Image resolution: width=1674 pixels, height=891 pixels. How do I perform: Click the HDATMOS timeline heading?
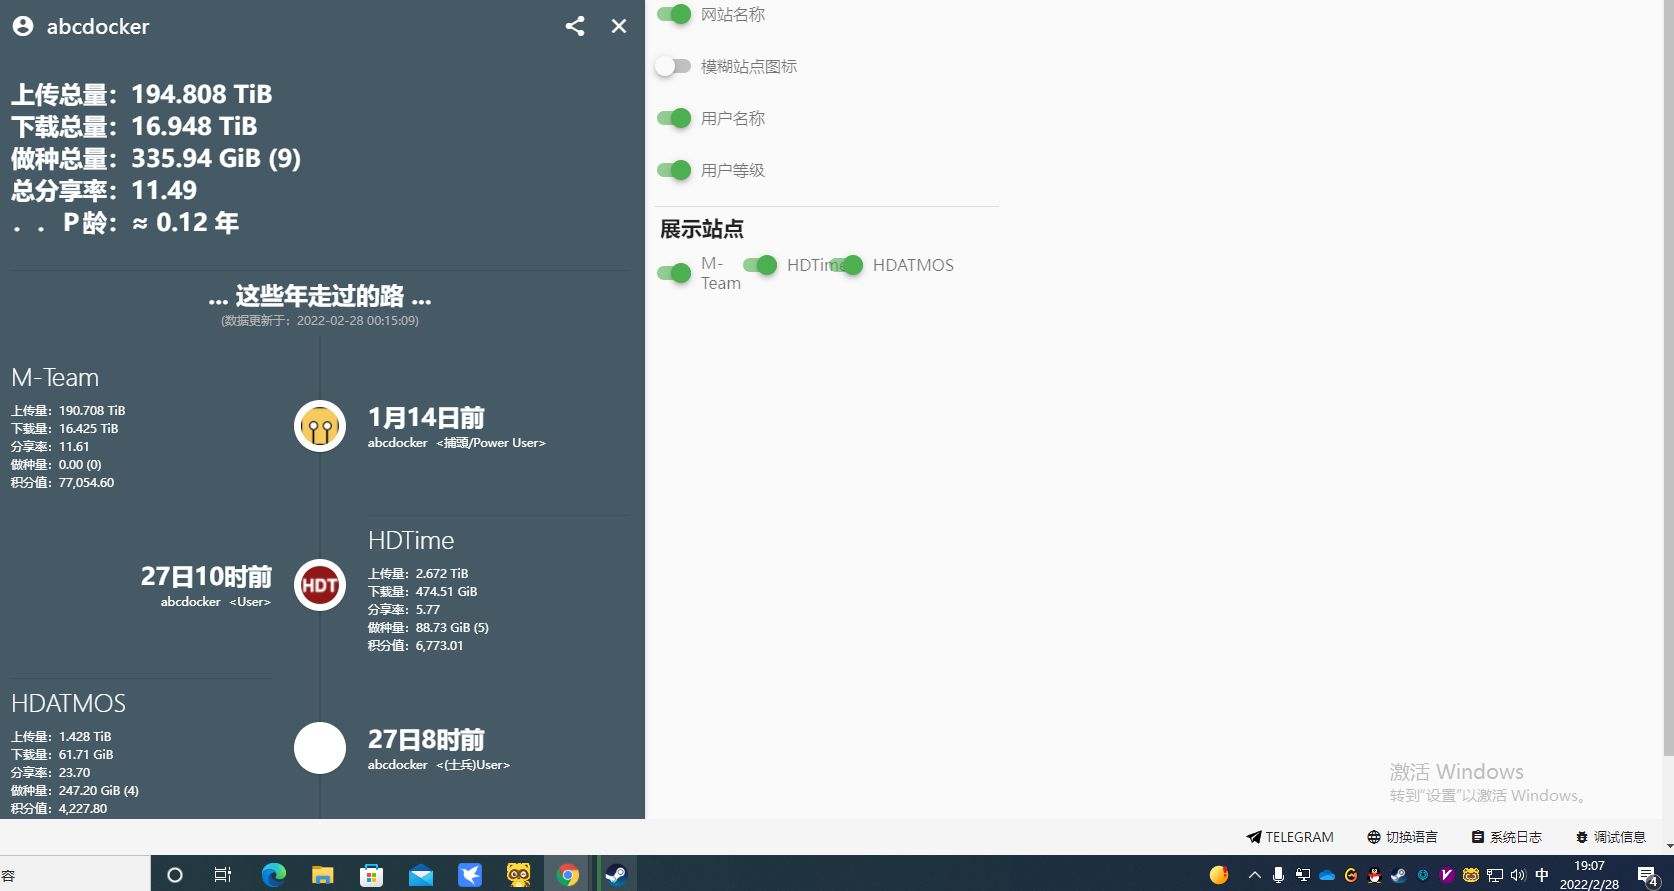click(x=68, y=703)
